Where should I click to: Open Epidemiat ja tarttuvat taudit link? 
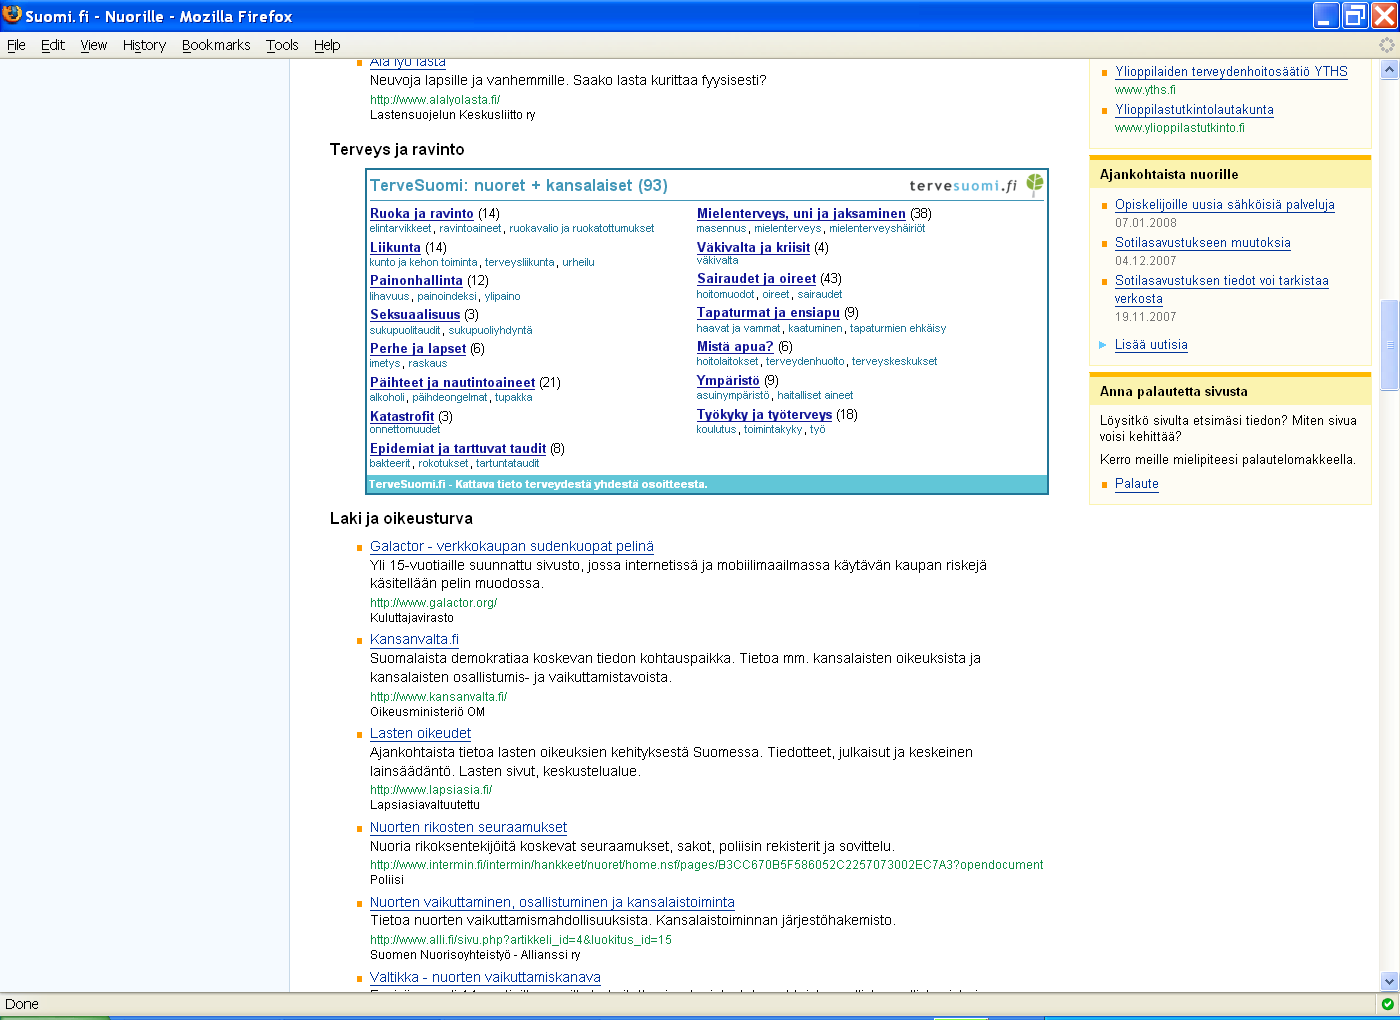coord(458,448)
